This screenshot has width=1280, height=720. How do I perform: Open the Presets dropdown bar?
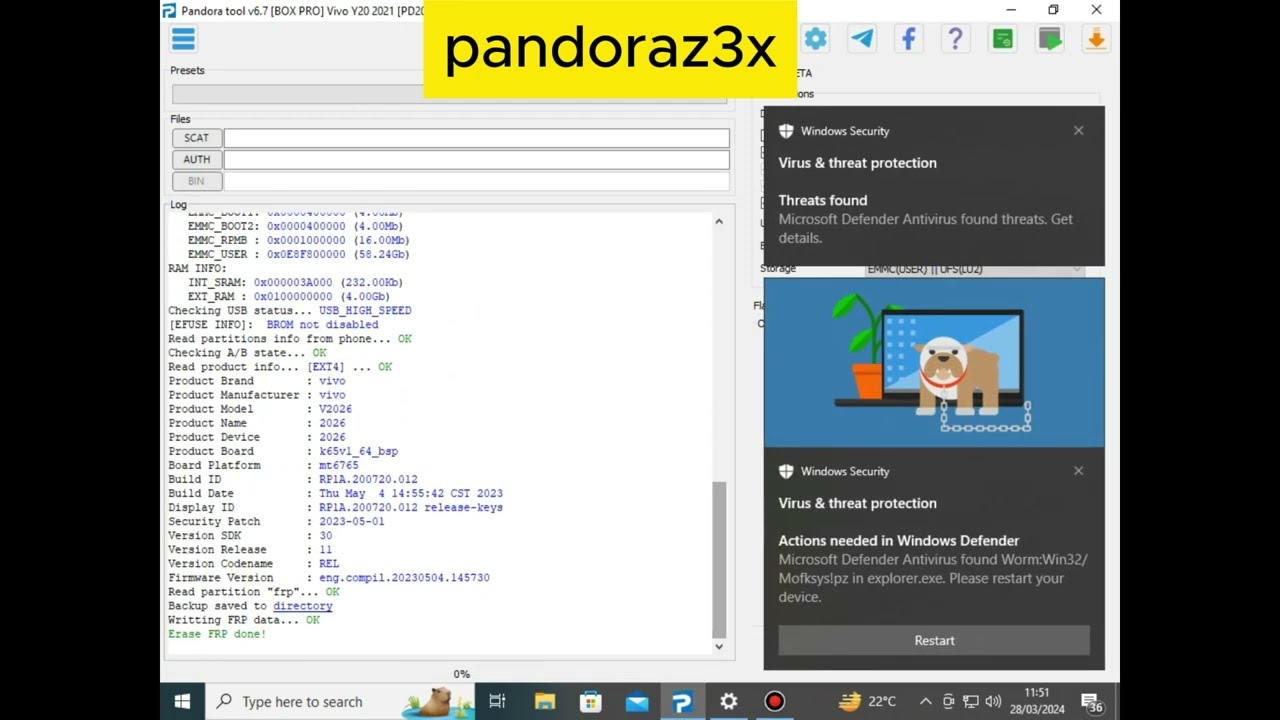point(449,94)
